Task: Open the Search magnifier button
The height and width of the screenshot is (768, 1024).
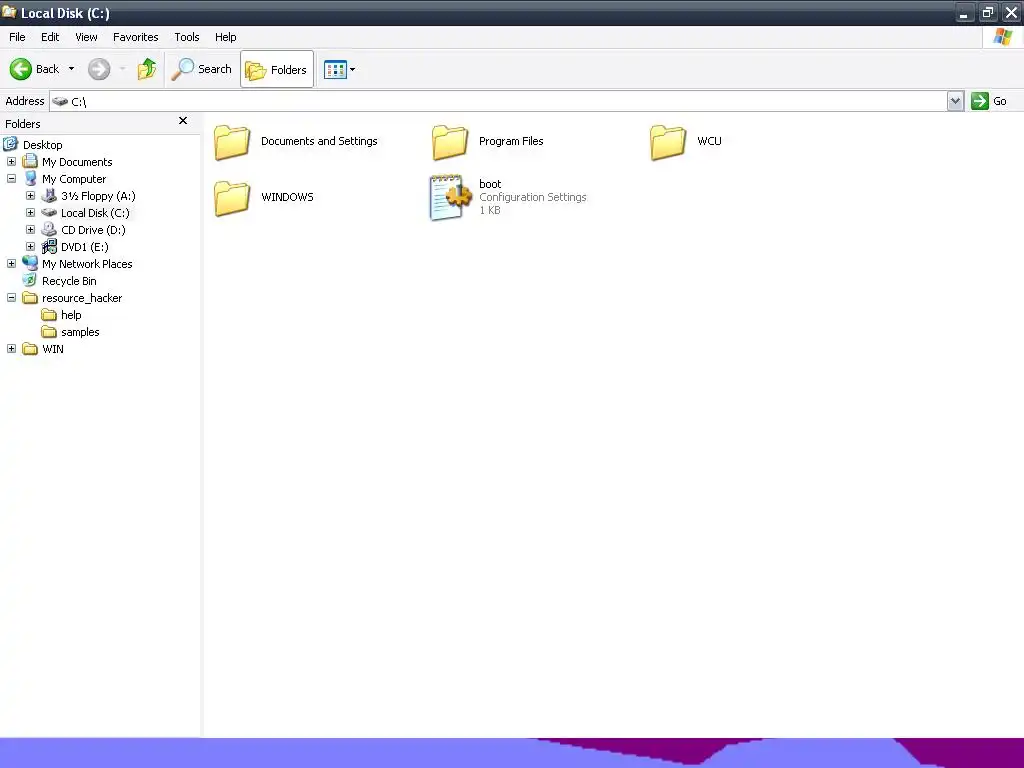Action: tap(201, 69)
